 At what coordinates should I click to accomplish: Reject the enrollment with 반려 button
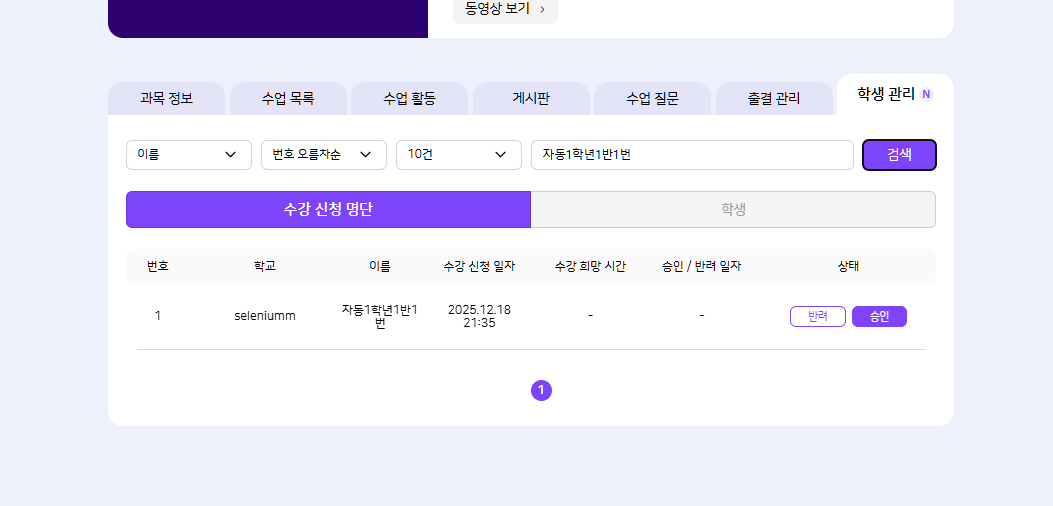[x=817, y=316]
